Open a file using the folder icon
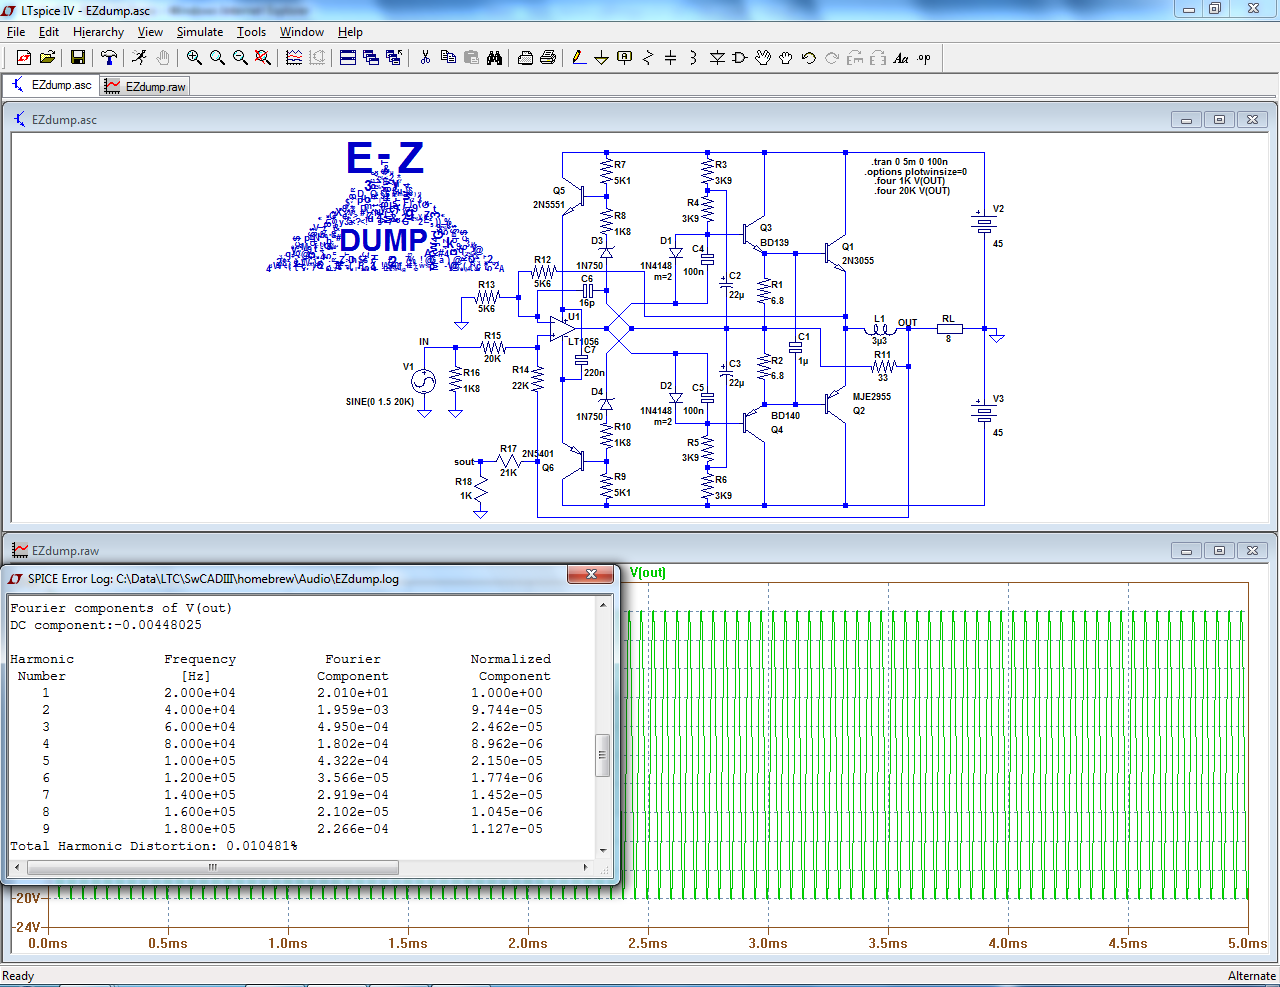1280x987 pixels. 47,58
